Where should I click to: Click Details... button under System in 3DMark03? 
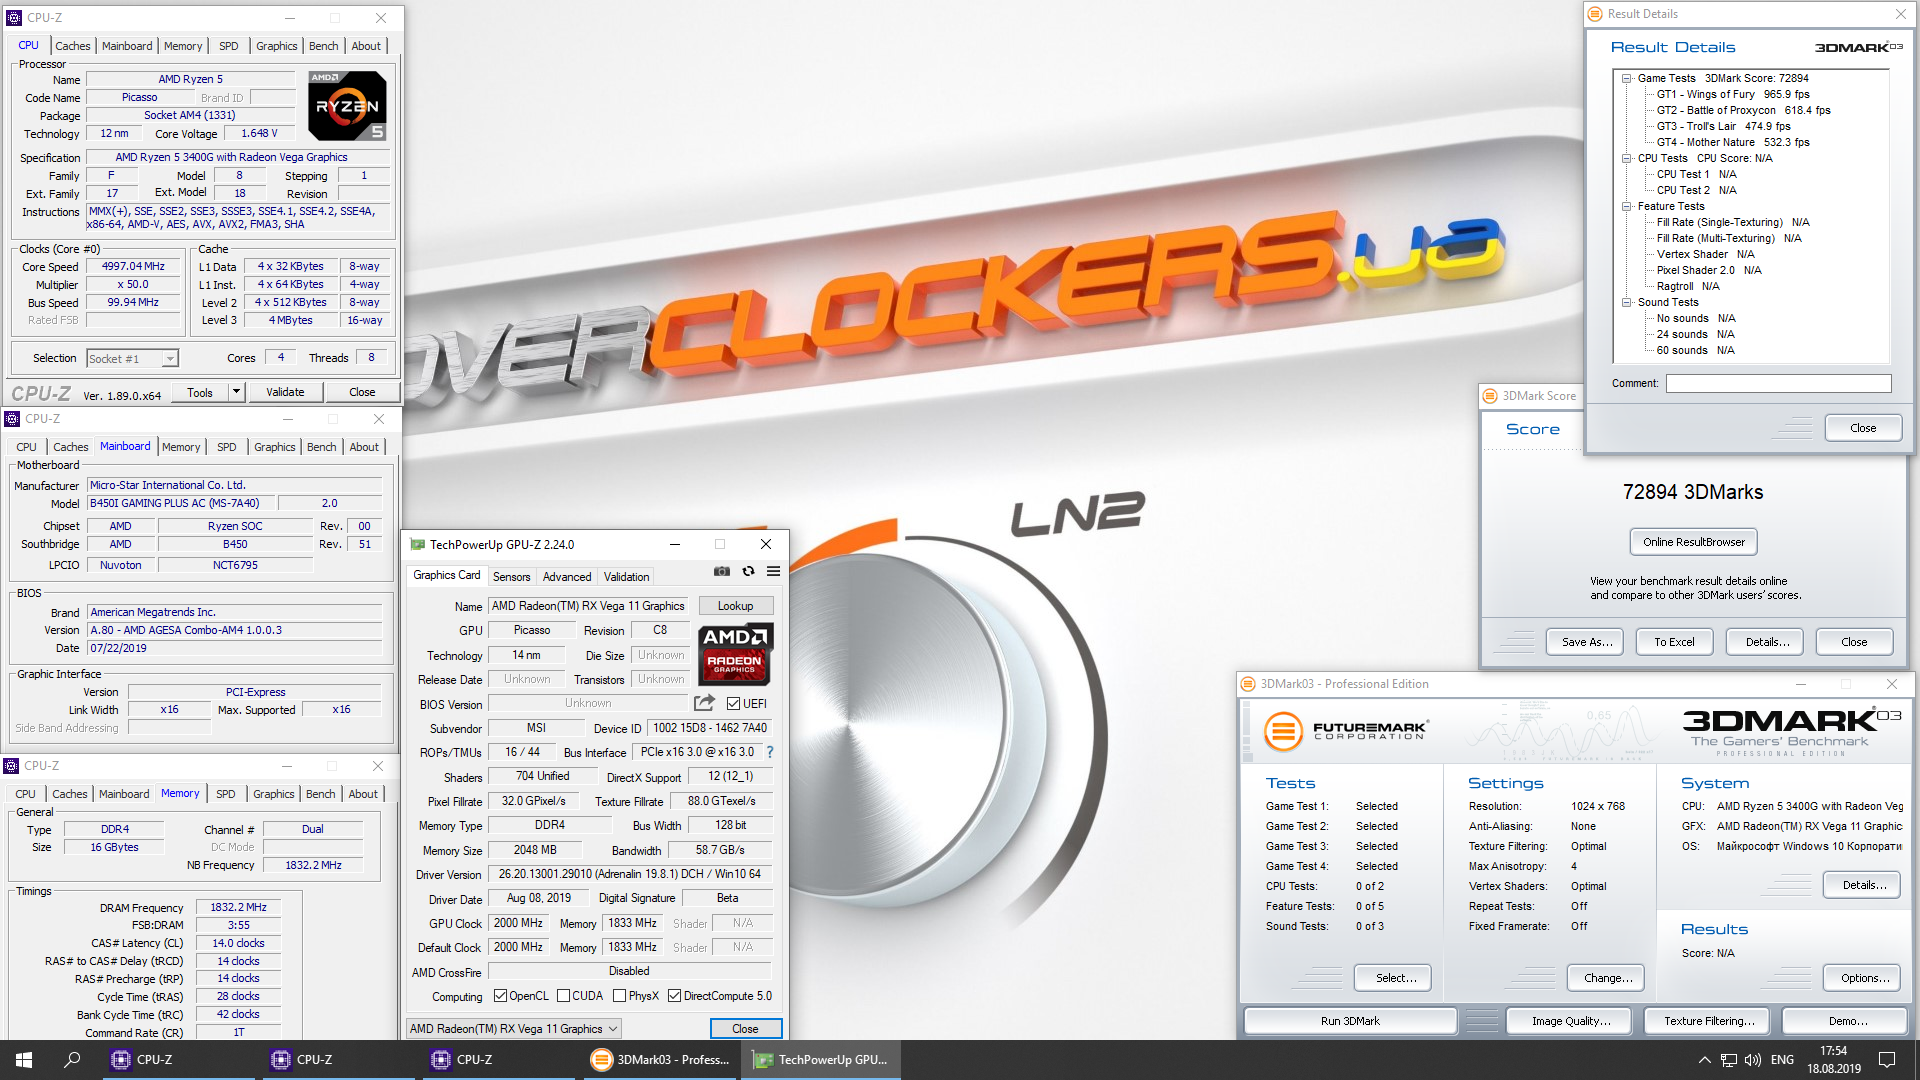(x=1863, y=885)
